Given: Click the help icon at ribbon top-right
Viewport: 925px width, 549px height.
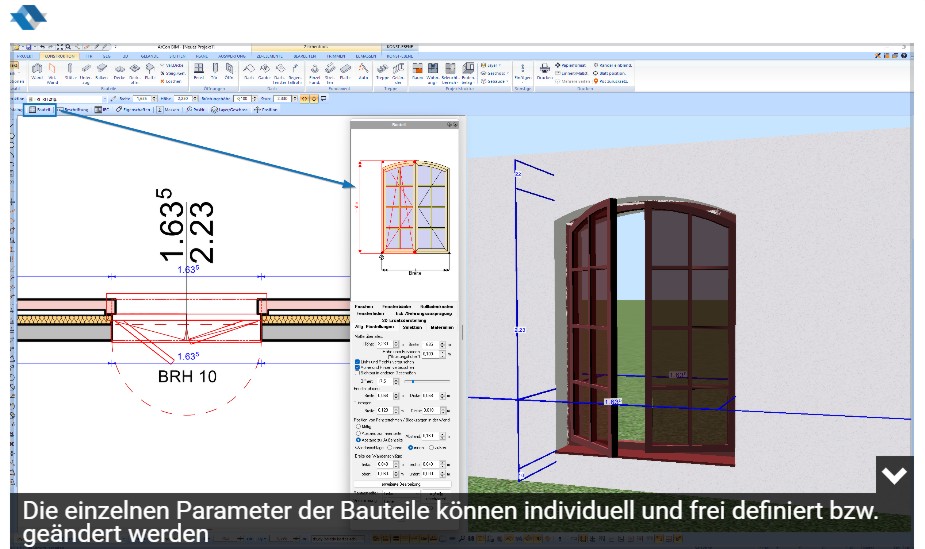Looking at the screenshot, I should 905,56.
